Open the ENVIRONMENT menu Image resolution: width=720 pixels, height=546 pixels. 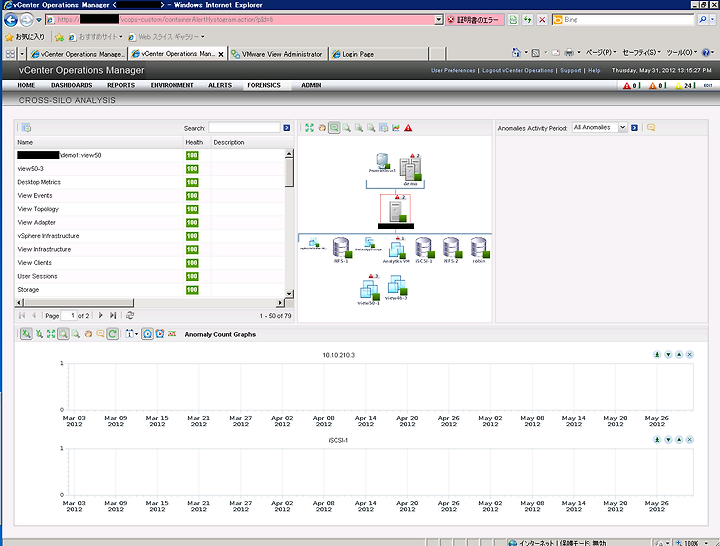click(172, 85)
